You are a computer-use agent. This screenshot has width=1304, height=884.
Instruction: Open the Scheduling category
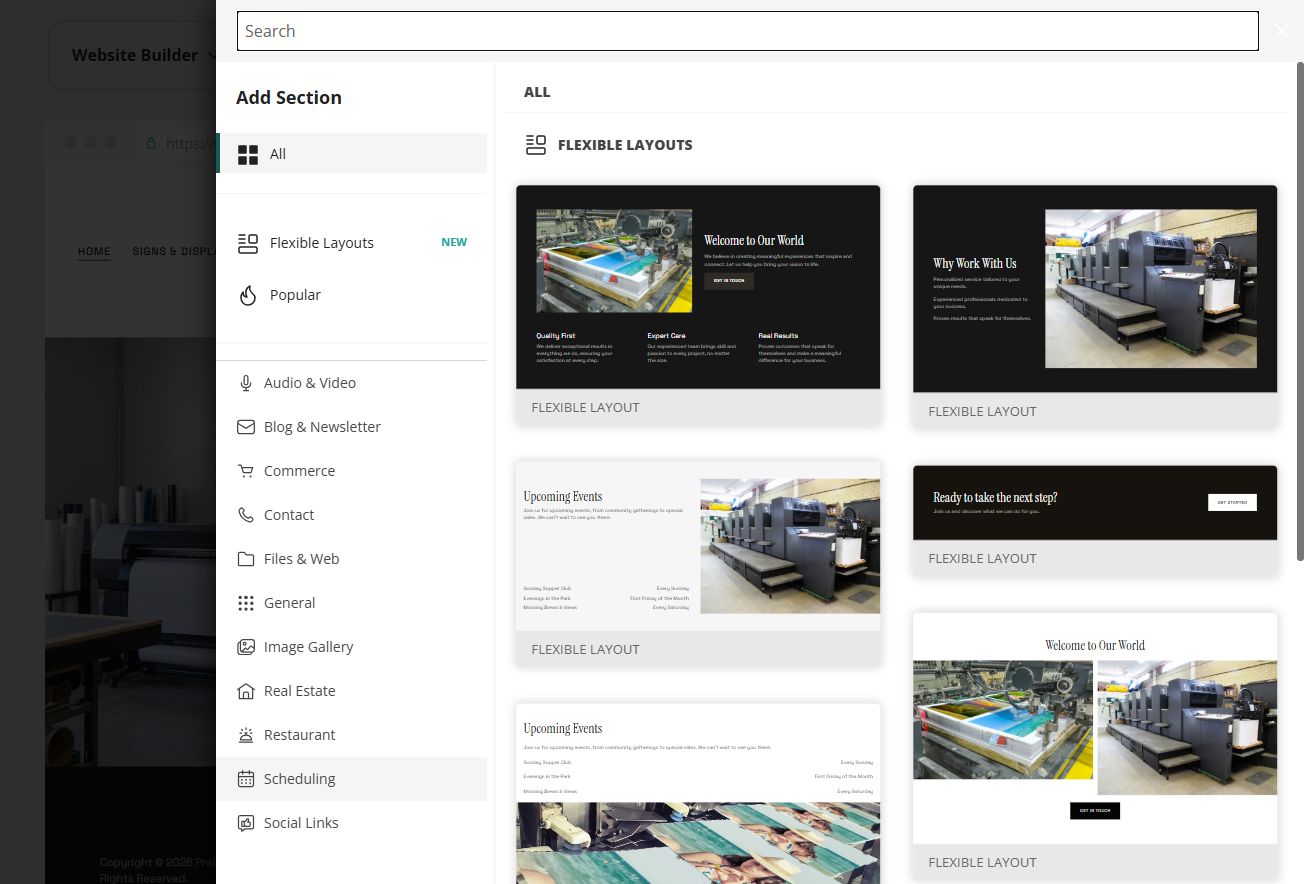tap(352, 779)
